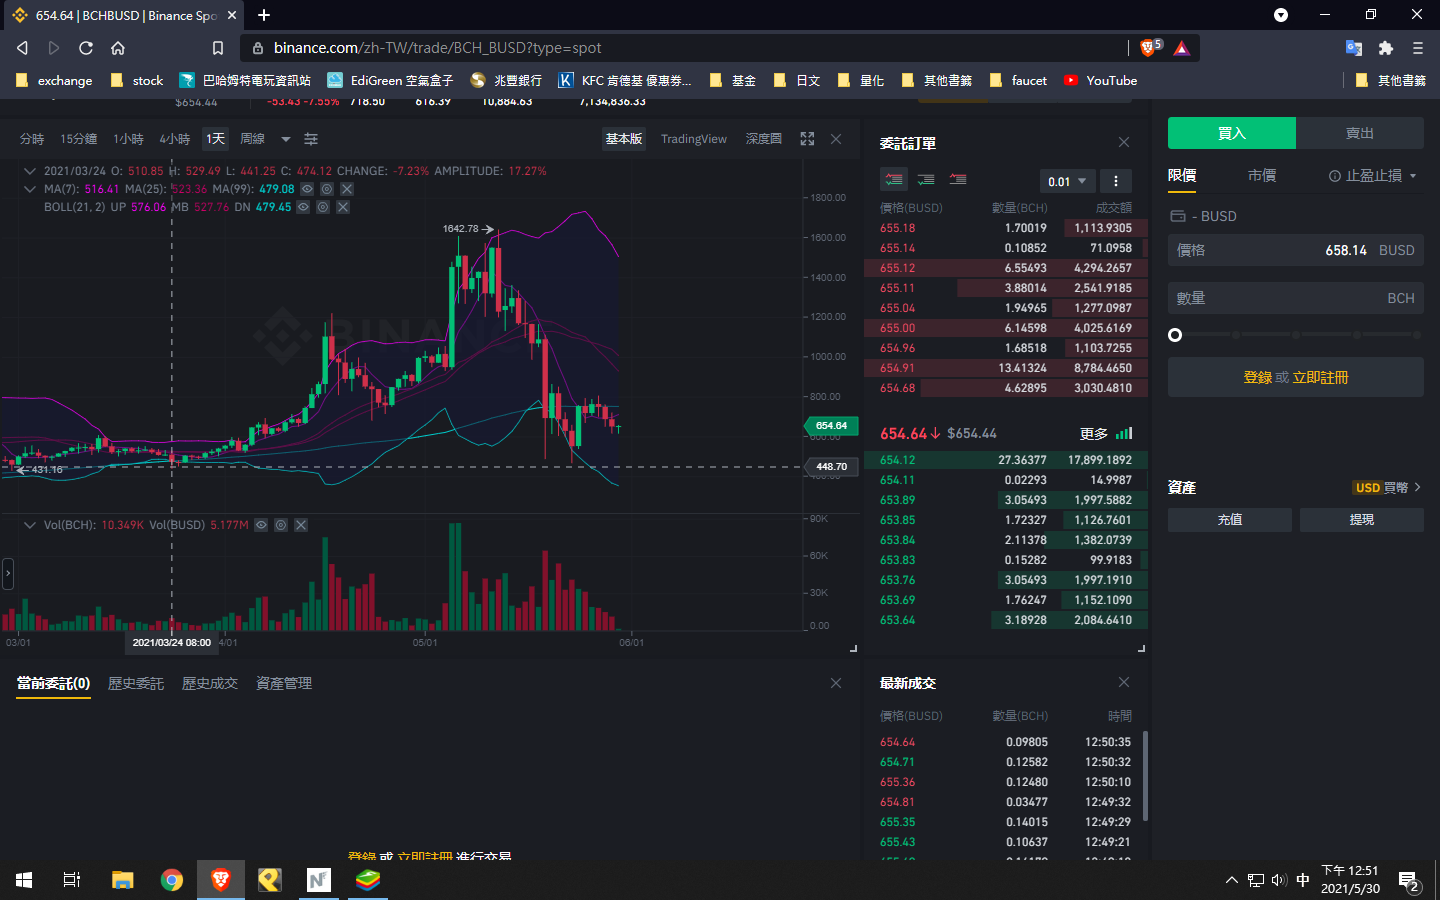
Task: Open order book 0.01 precision dropdown
Action: click(x=1067, y=181)
